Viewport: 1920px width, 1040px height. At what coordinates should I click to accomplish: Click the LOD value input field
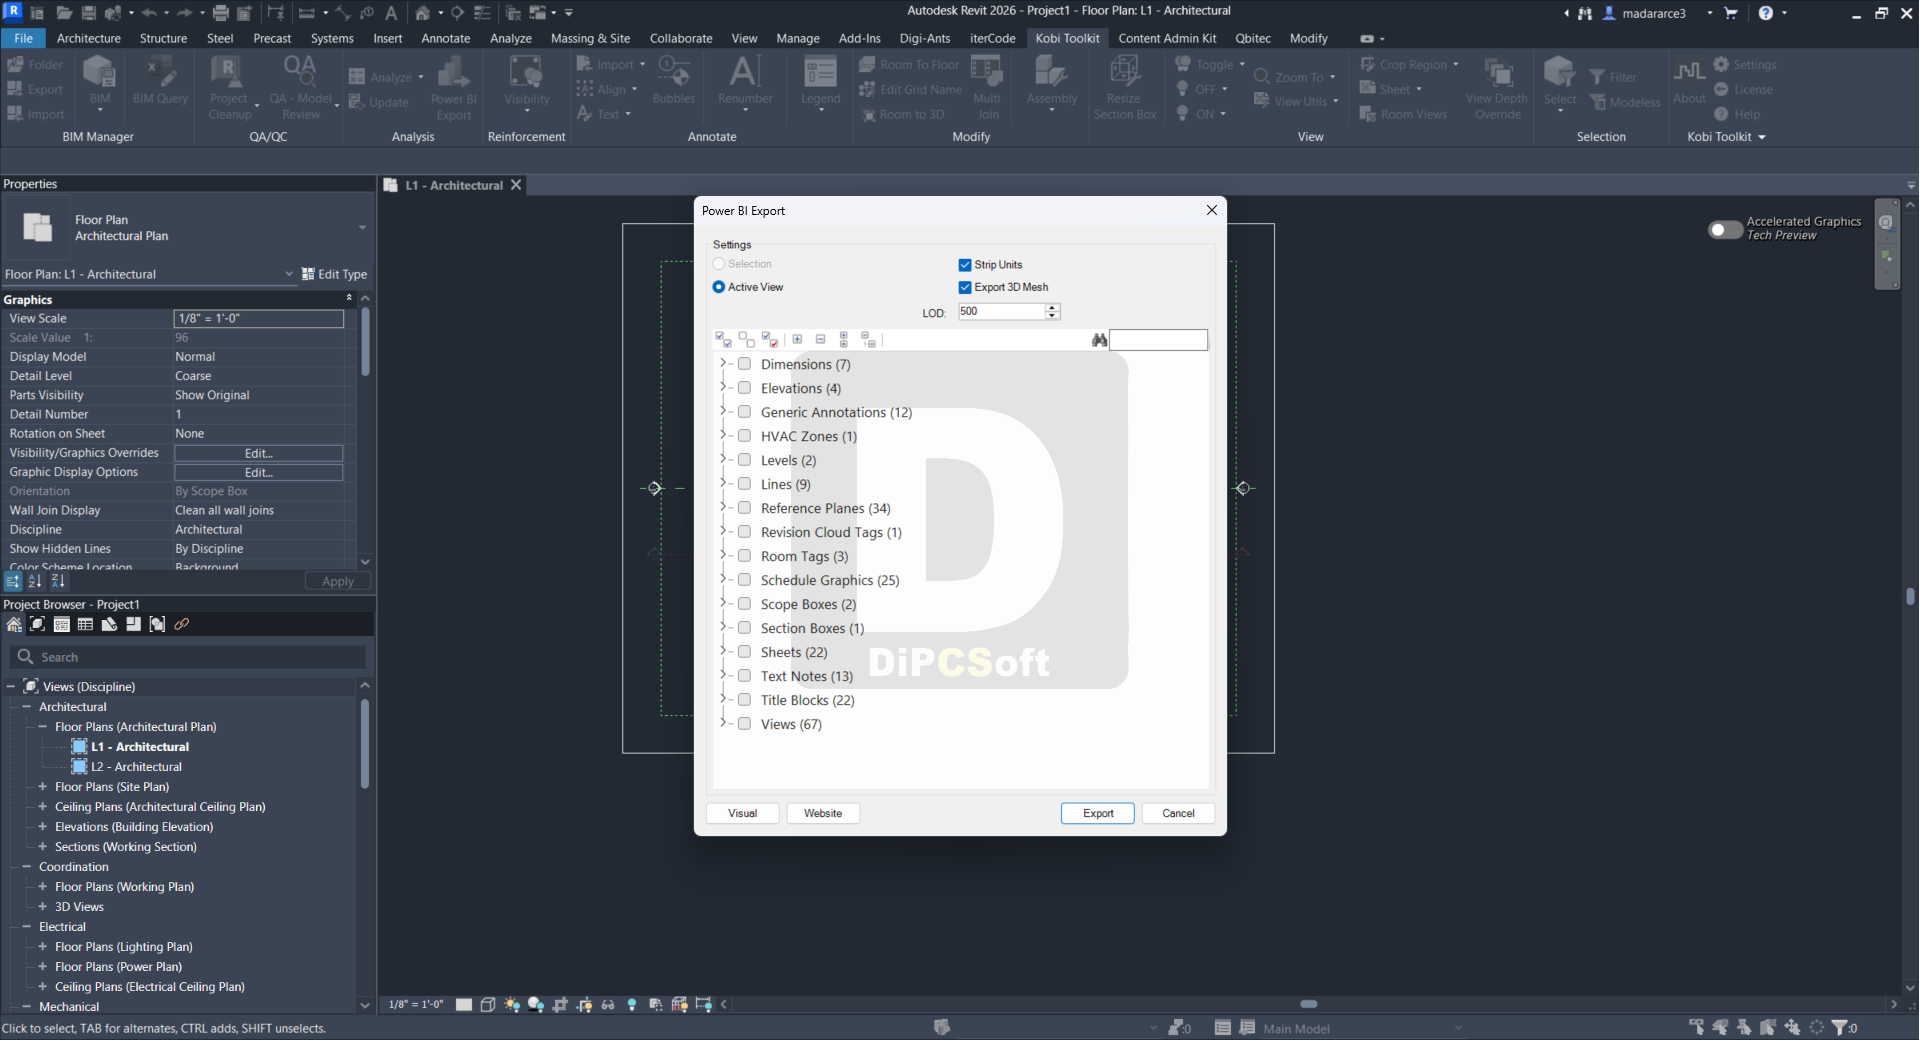[1001, 312]
